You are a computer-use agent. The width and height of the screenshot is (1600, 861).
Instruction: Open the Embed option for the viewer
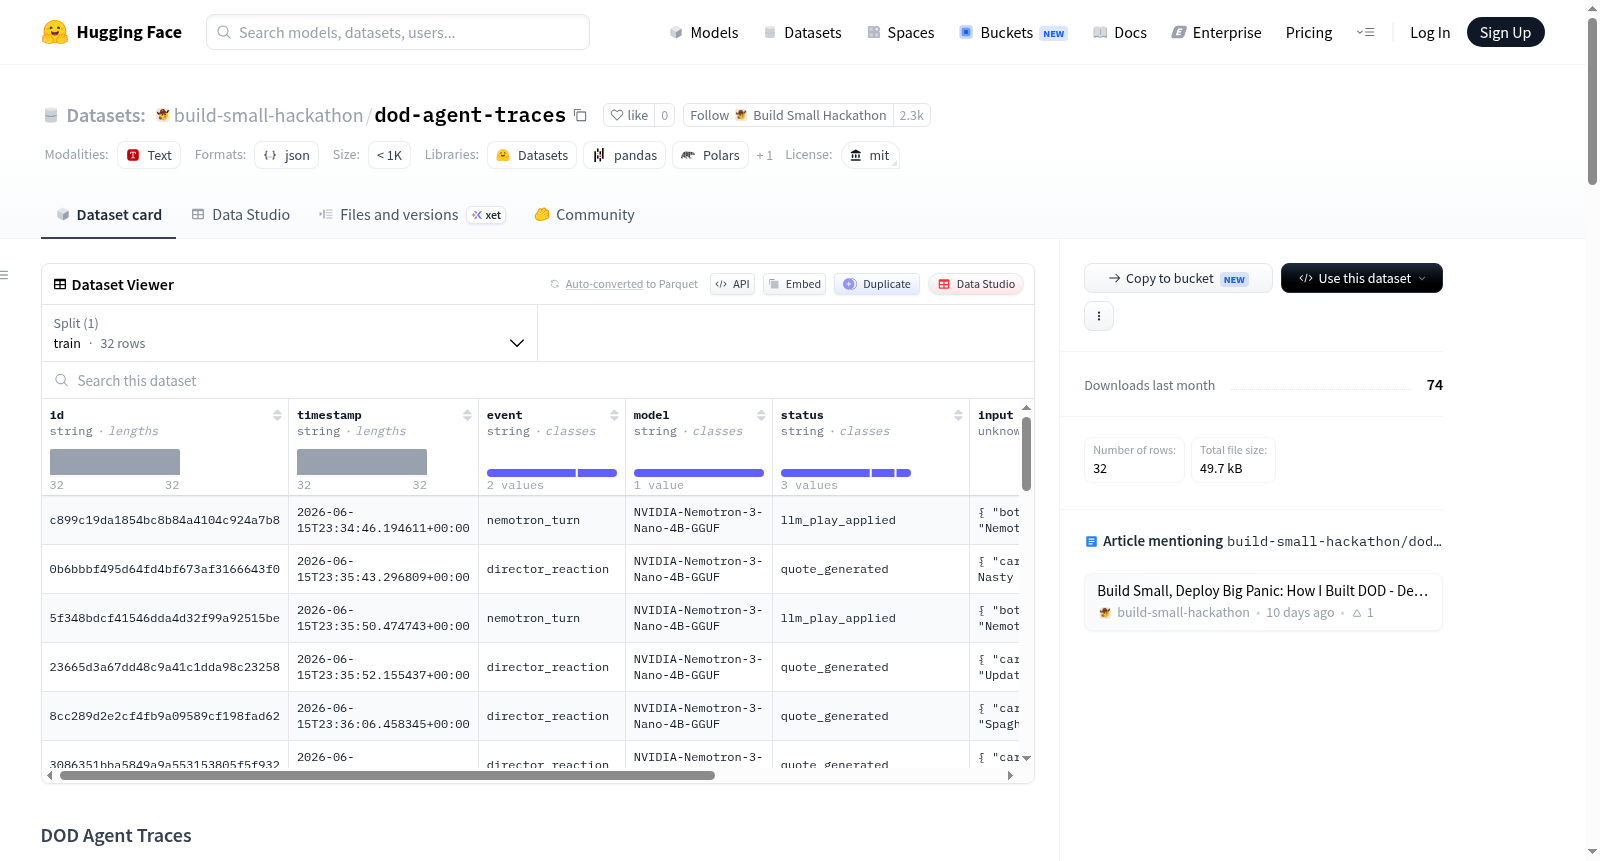(x=794, y=284)
